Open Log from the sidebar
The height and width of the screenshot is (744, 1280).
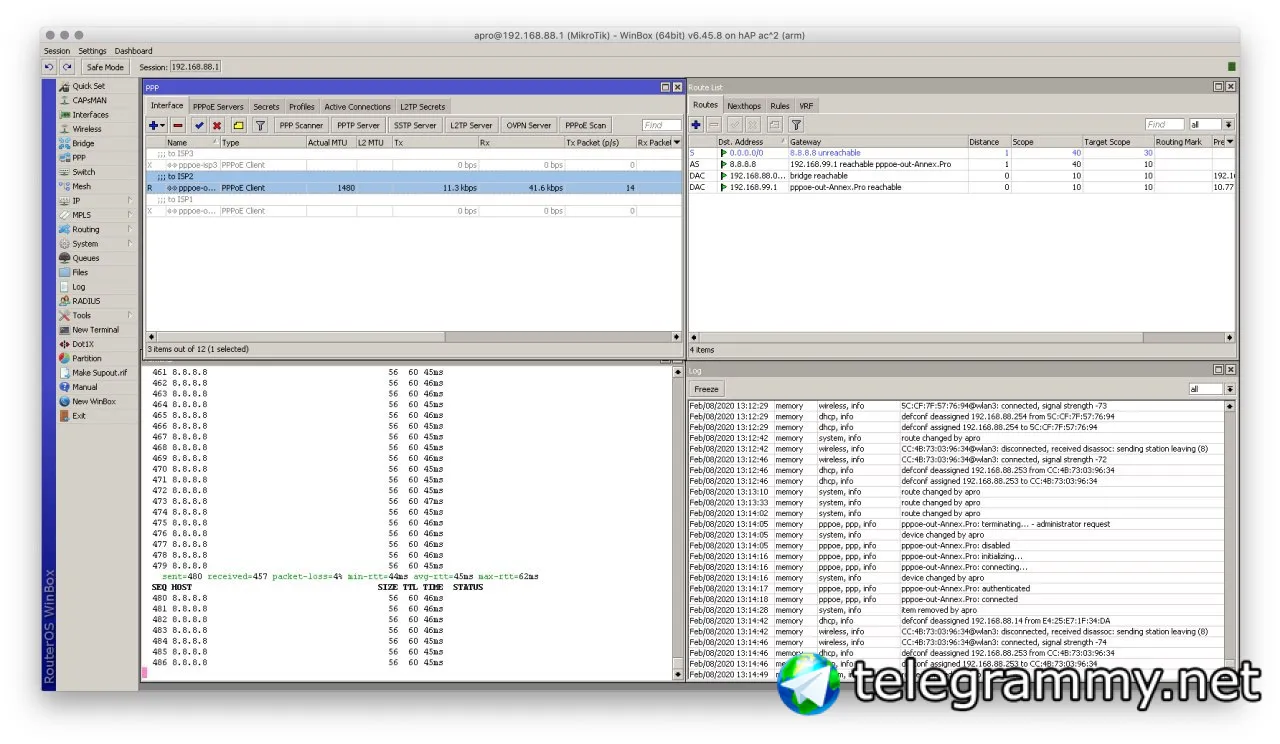pos(78,287)
